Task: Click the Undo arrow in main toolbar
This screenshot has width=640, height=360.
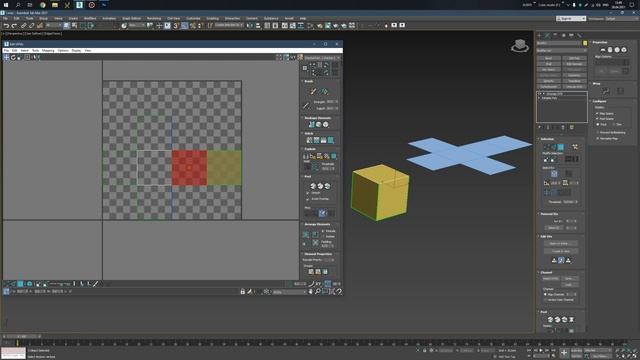Action: click(6, 26)
